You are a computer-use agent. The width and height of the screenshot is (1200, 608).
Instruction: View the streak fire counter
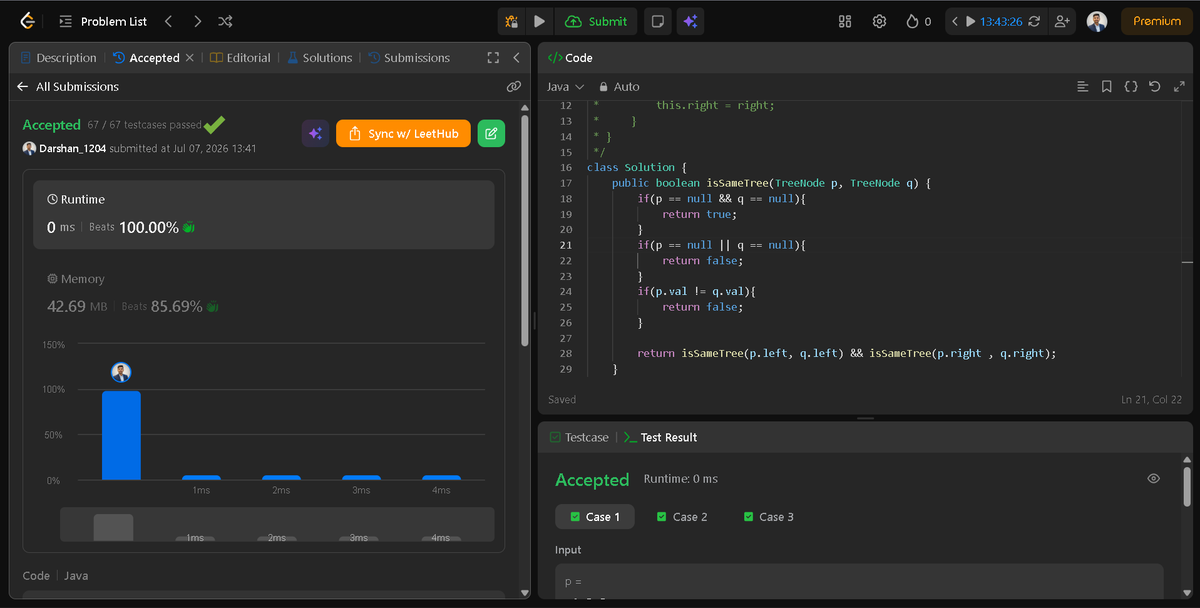pyautogui.click(x=918, y=21)
